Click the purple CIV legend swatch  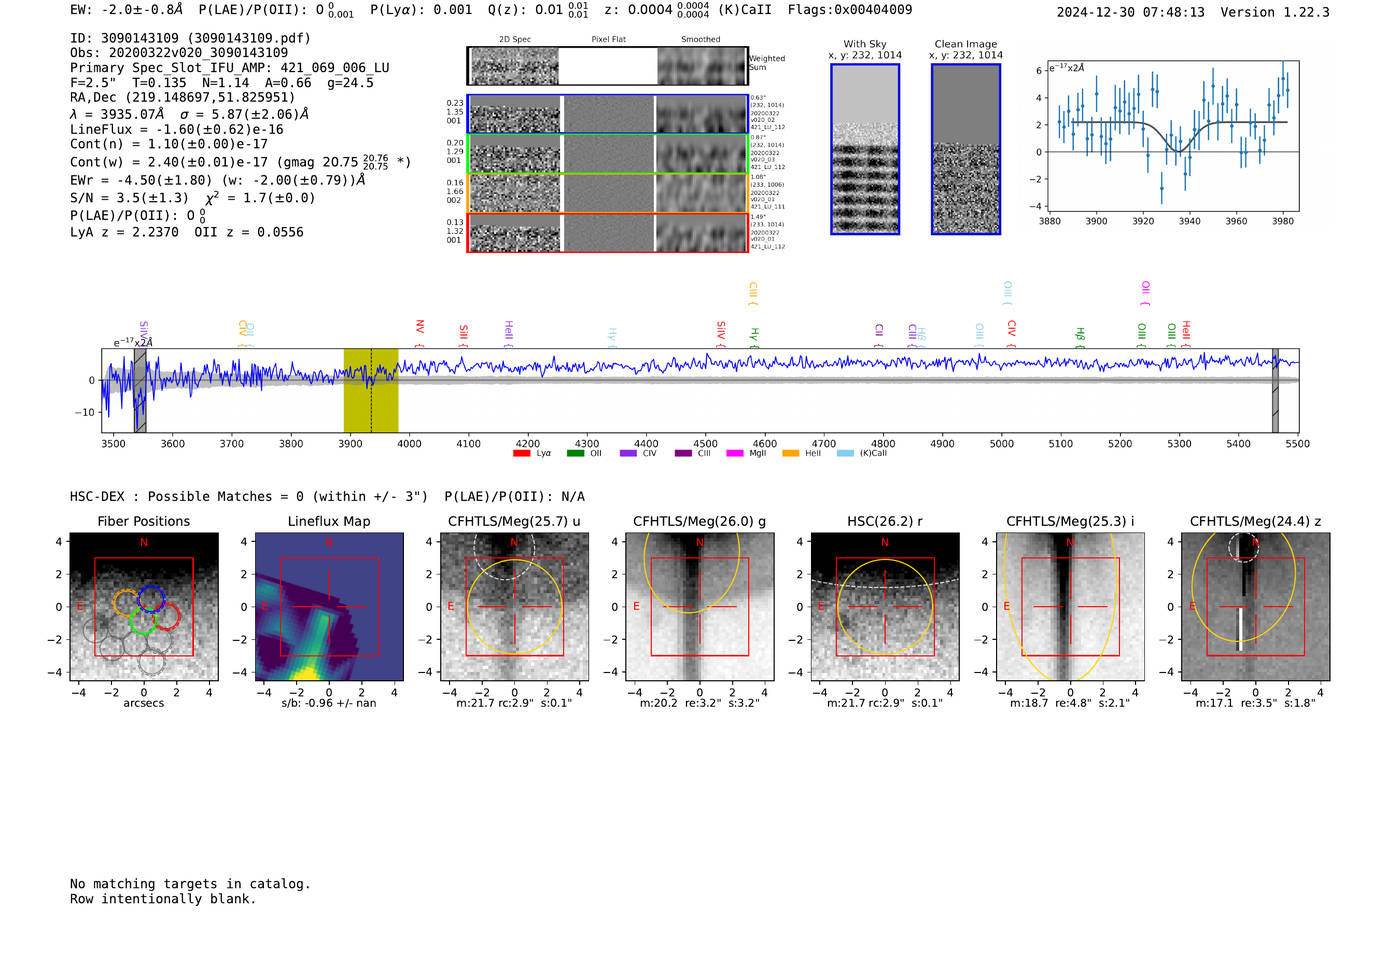pyautogui.click(x=628, y=453)
